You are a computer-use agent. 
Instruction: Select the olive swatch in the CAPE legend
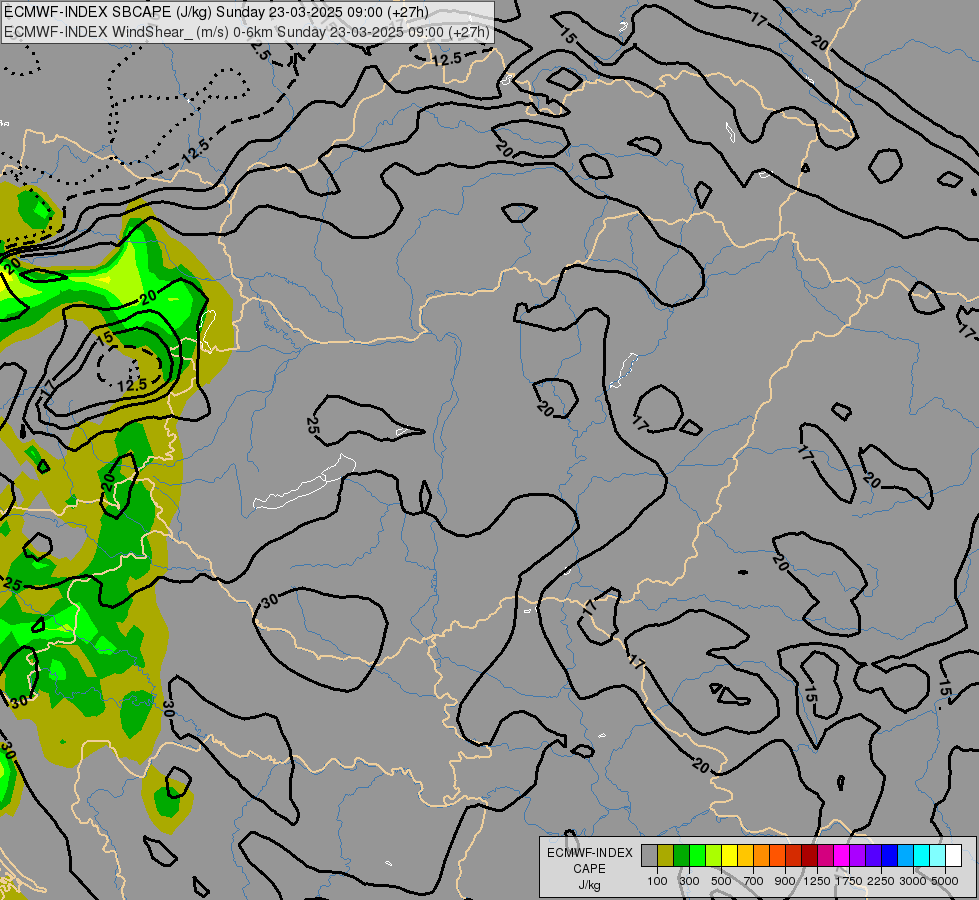(x=666, y=855)
